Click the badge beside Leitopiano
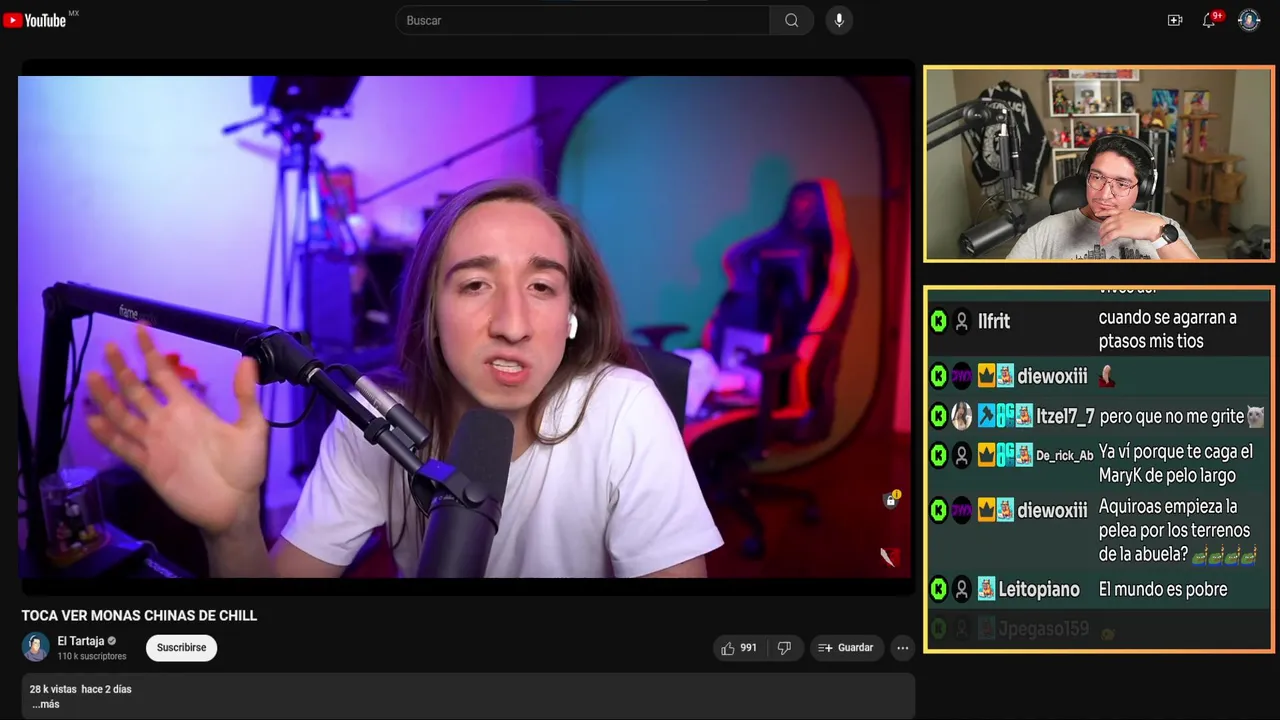 (x=986, y=590)
